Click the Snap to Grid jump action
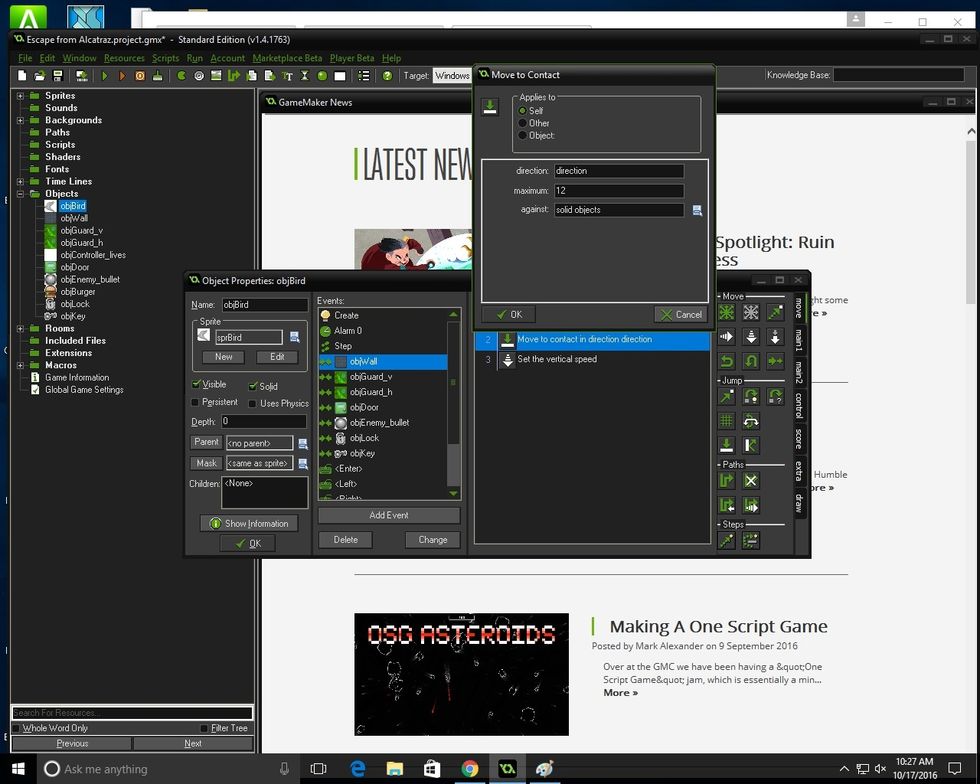The width and height of the screenshot is (980, 784). click(x=727, y=419)
